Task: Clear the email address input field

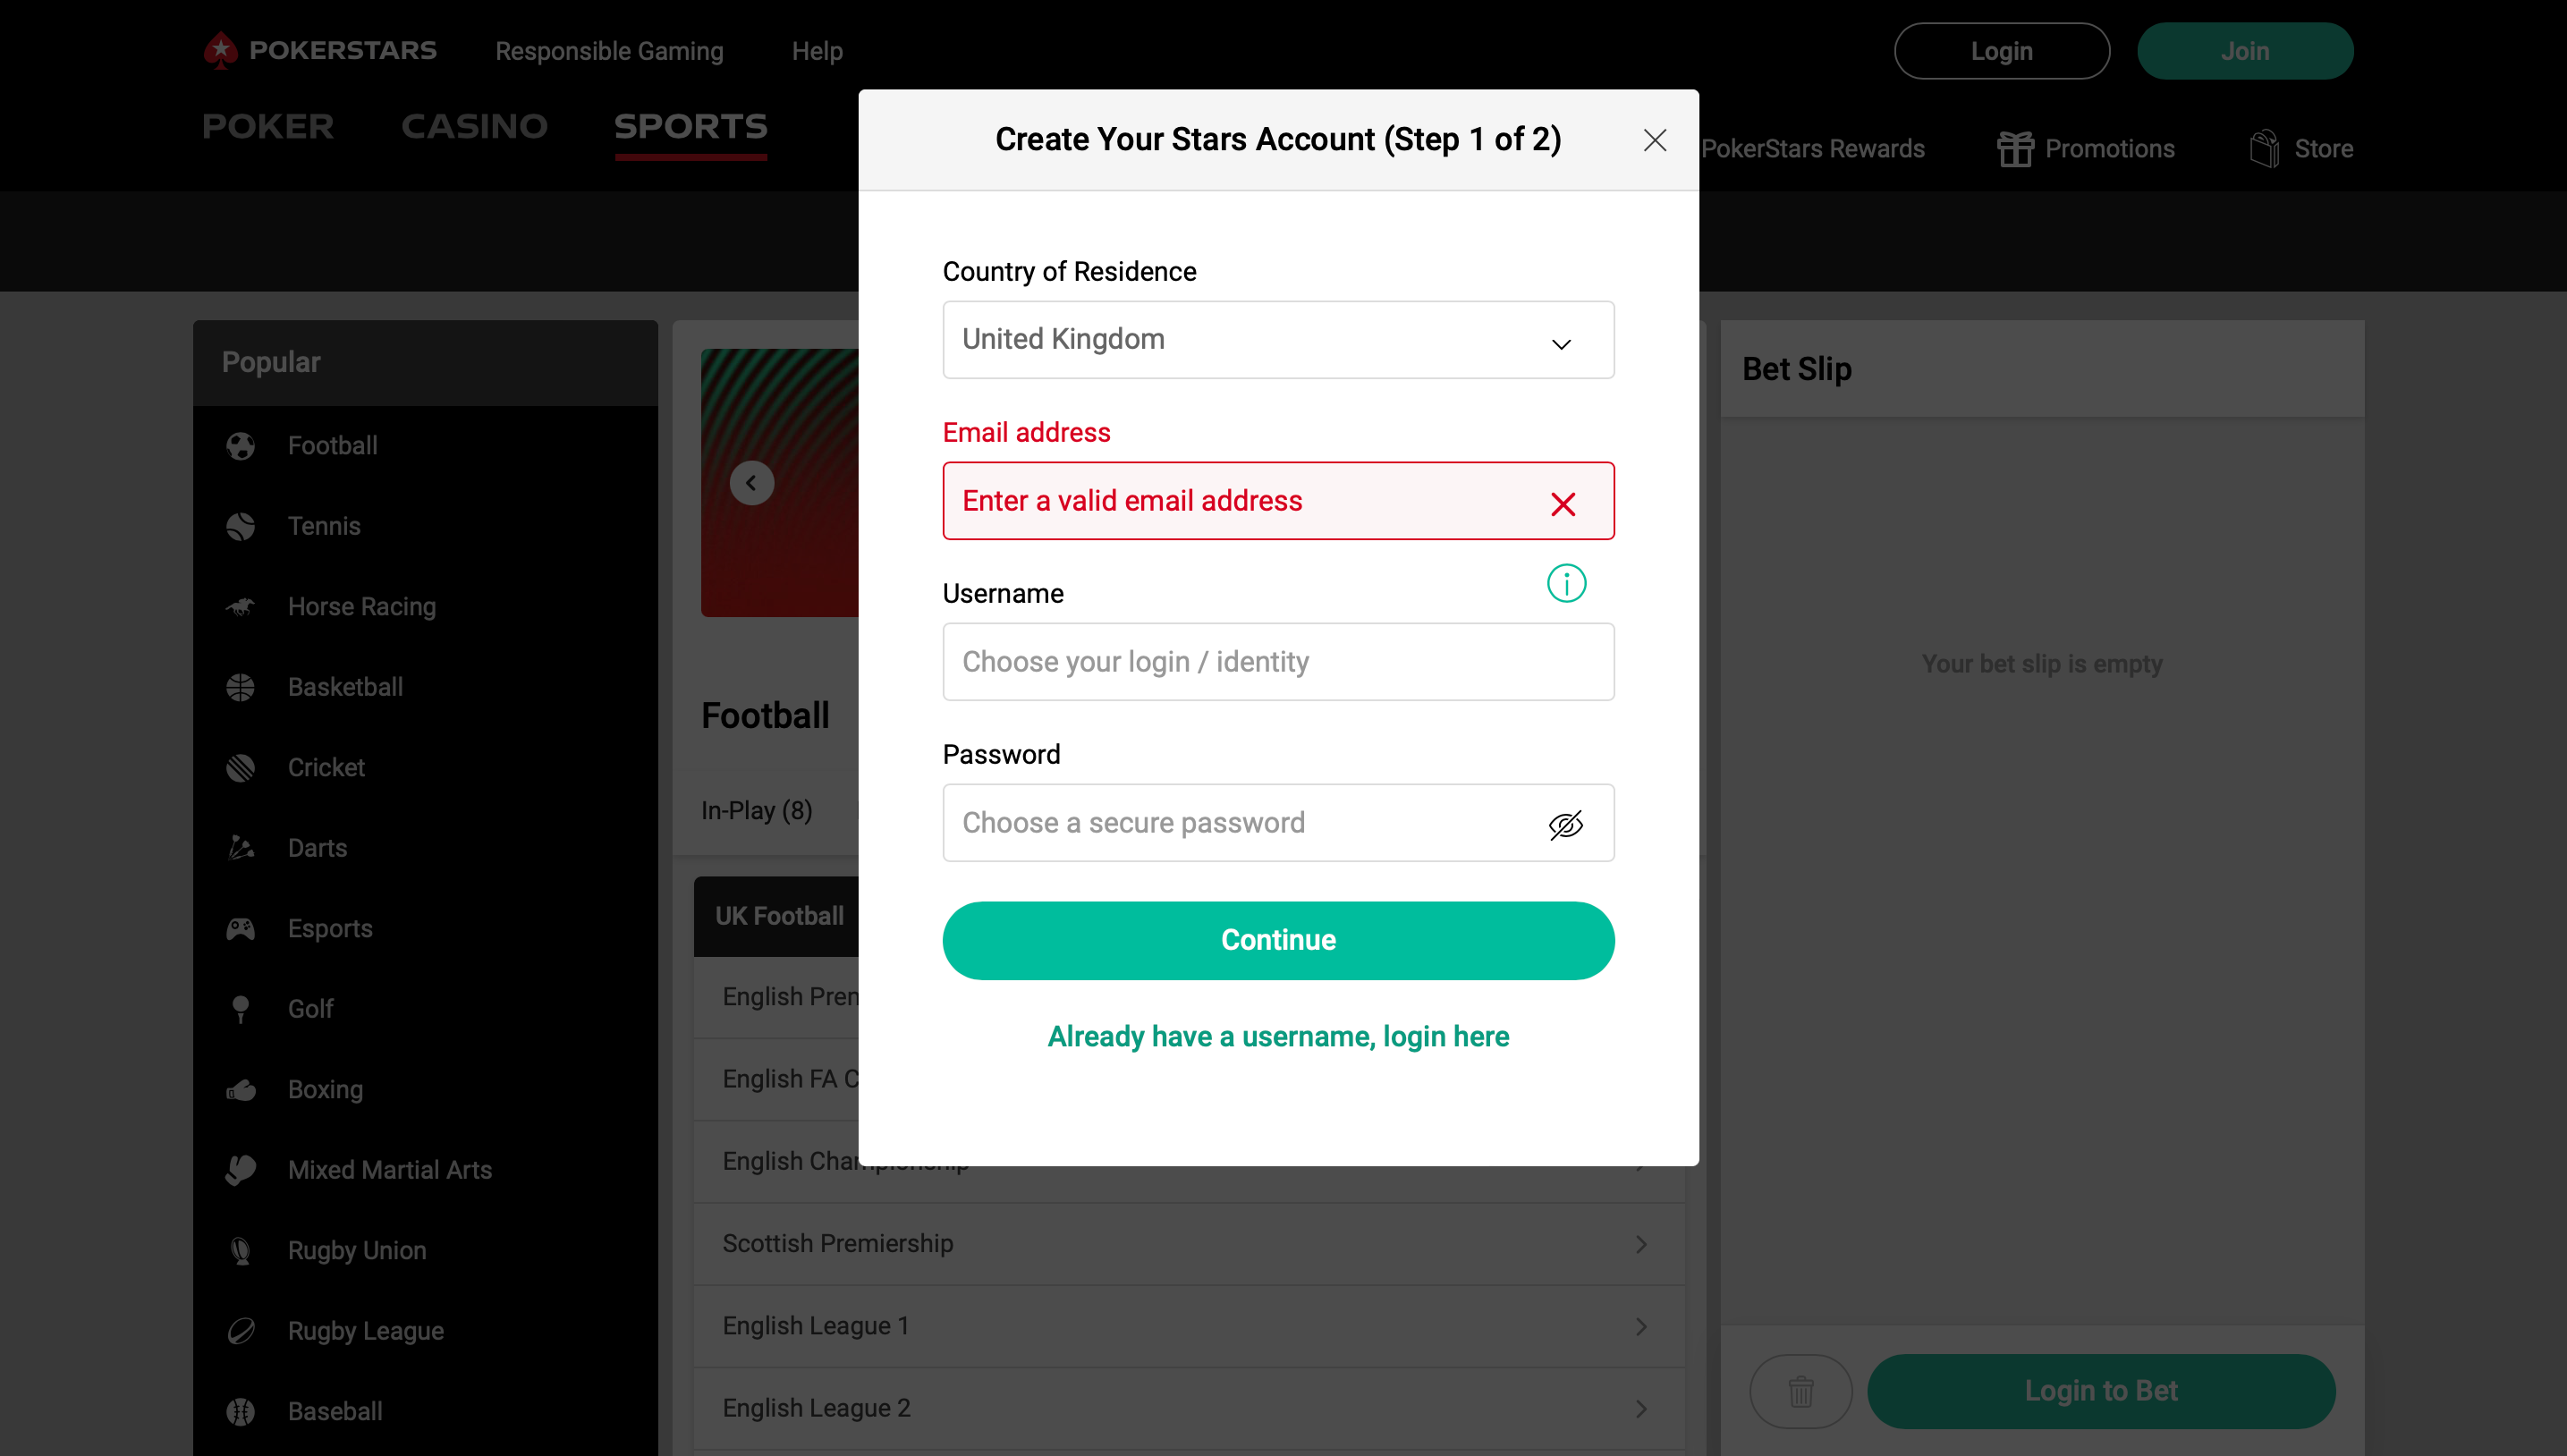Action: [1562, 503]
